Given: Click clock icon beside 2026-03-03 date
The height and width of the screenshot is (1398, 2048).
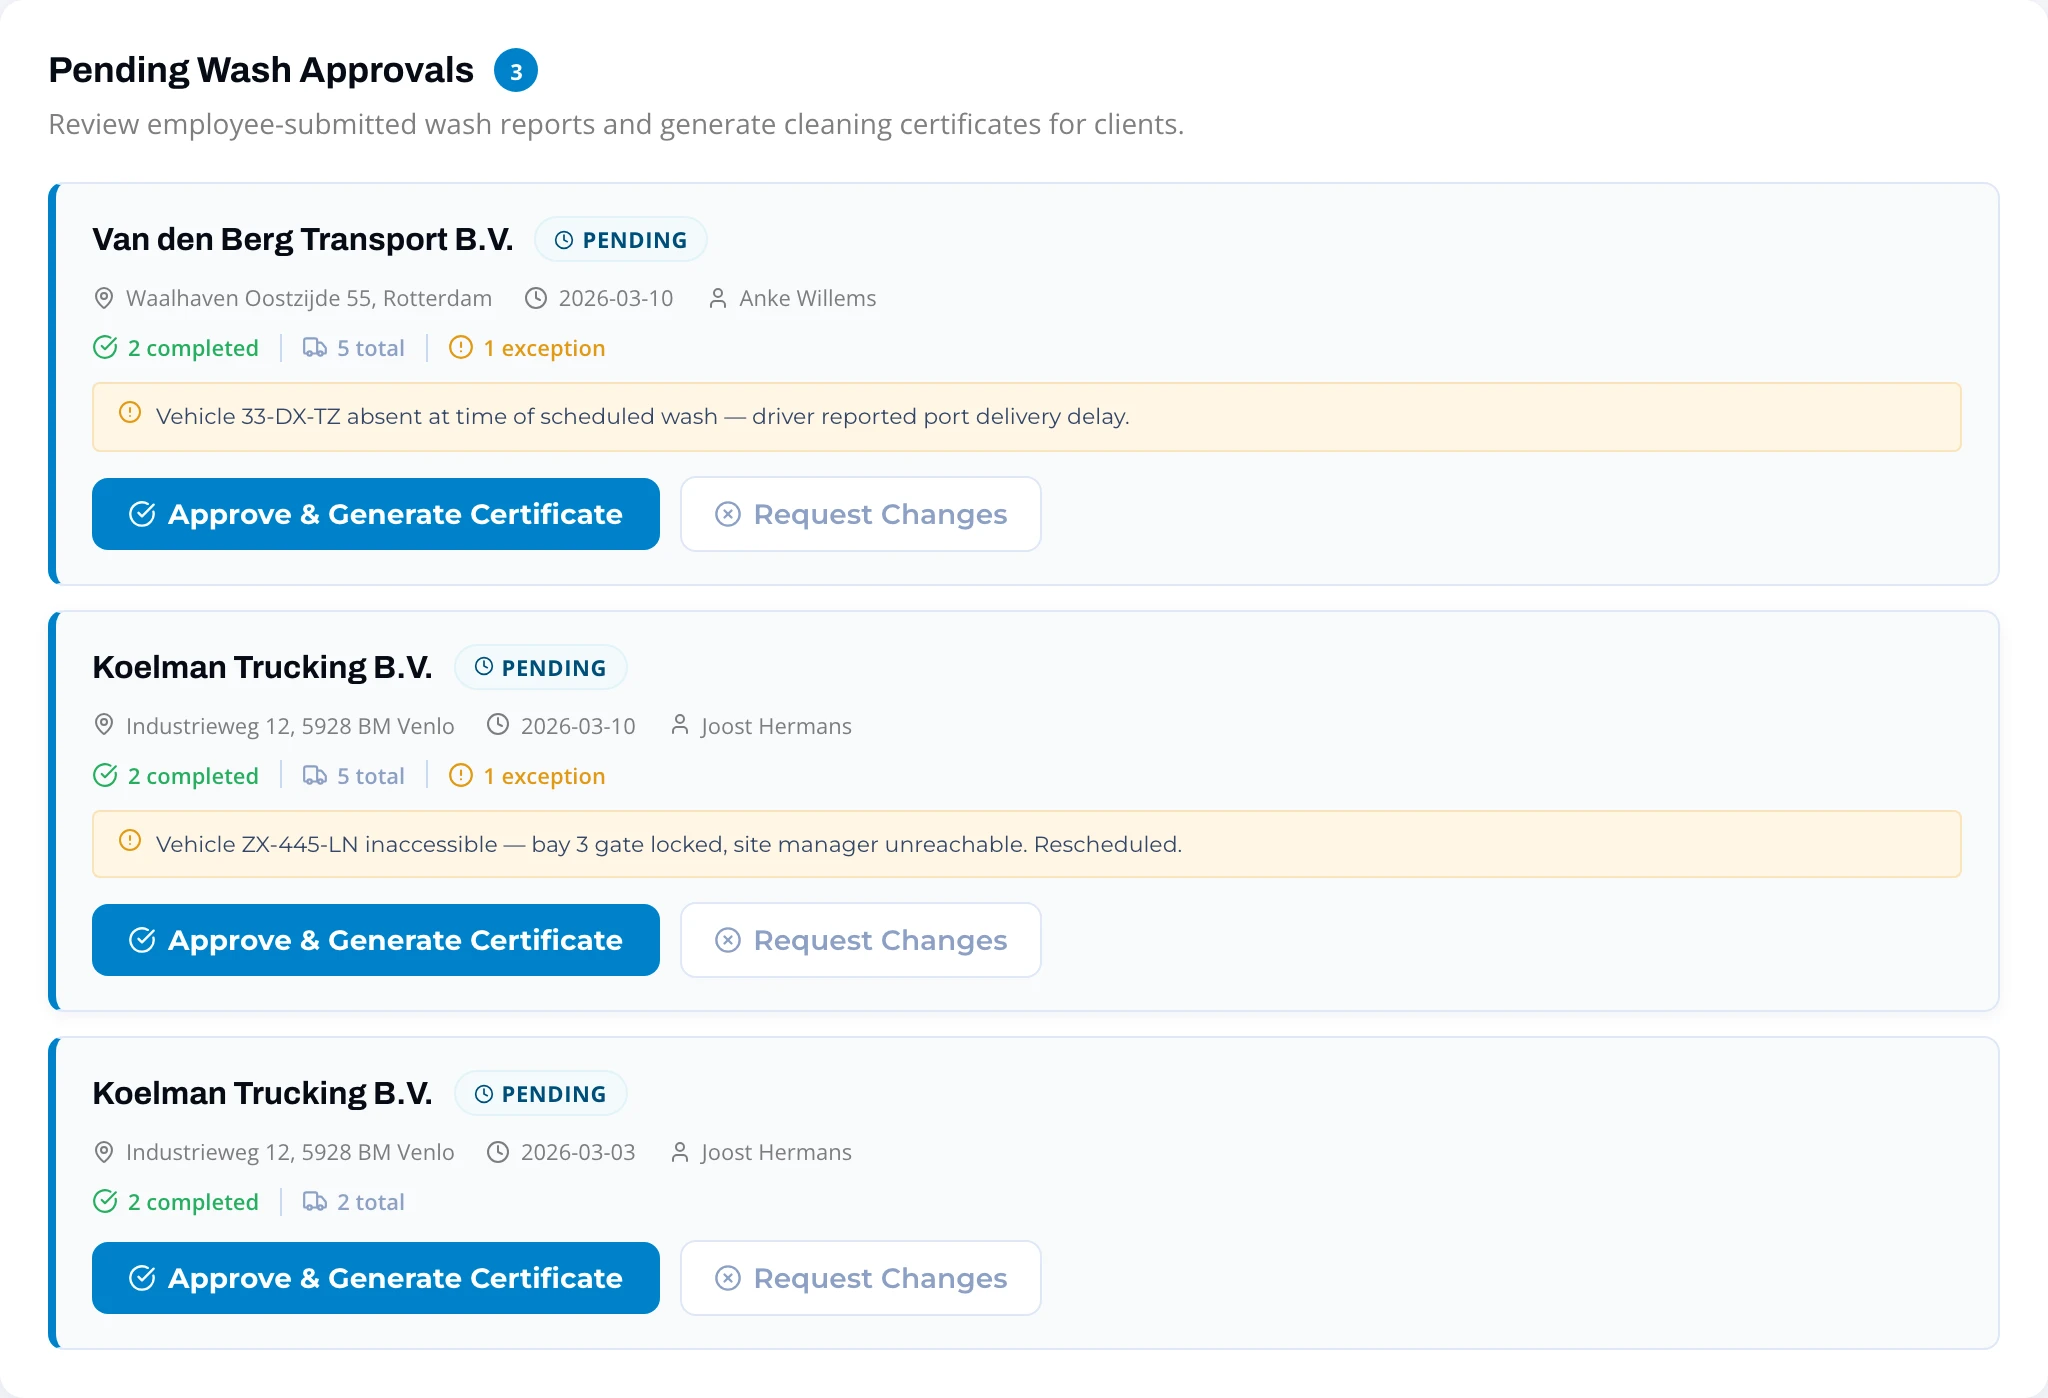Looking at the screenshot, I should click(x=498, y=1152).
